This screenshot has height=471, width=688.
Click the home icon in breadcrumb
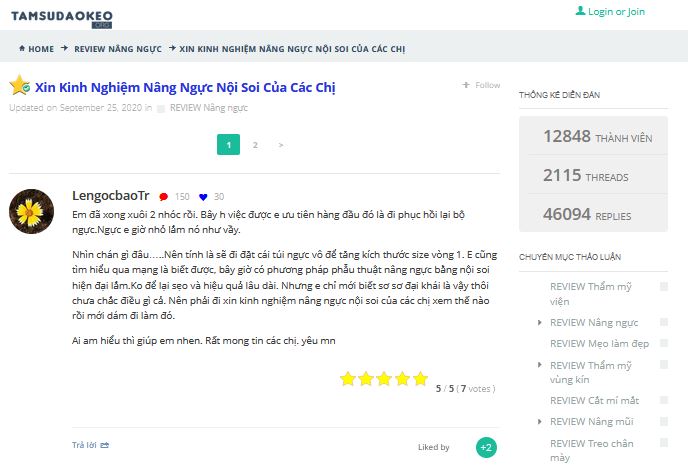(x=22, y=48)
